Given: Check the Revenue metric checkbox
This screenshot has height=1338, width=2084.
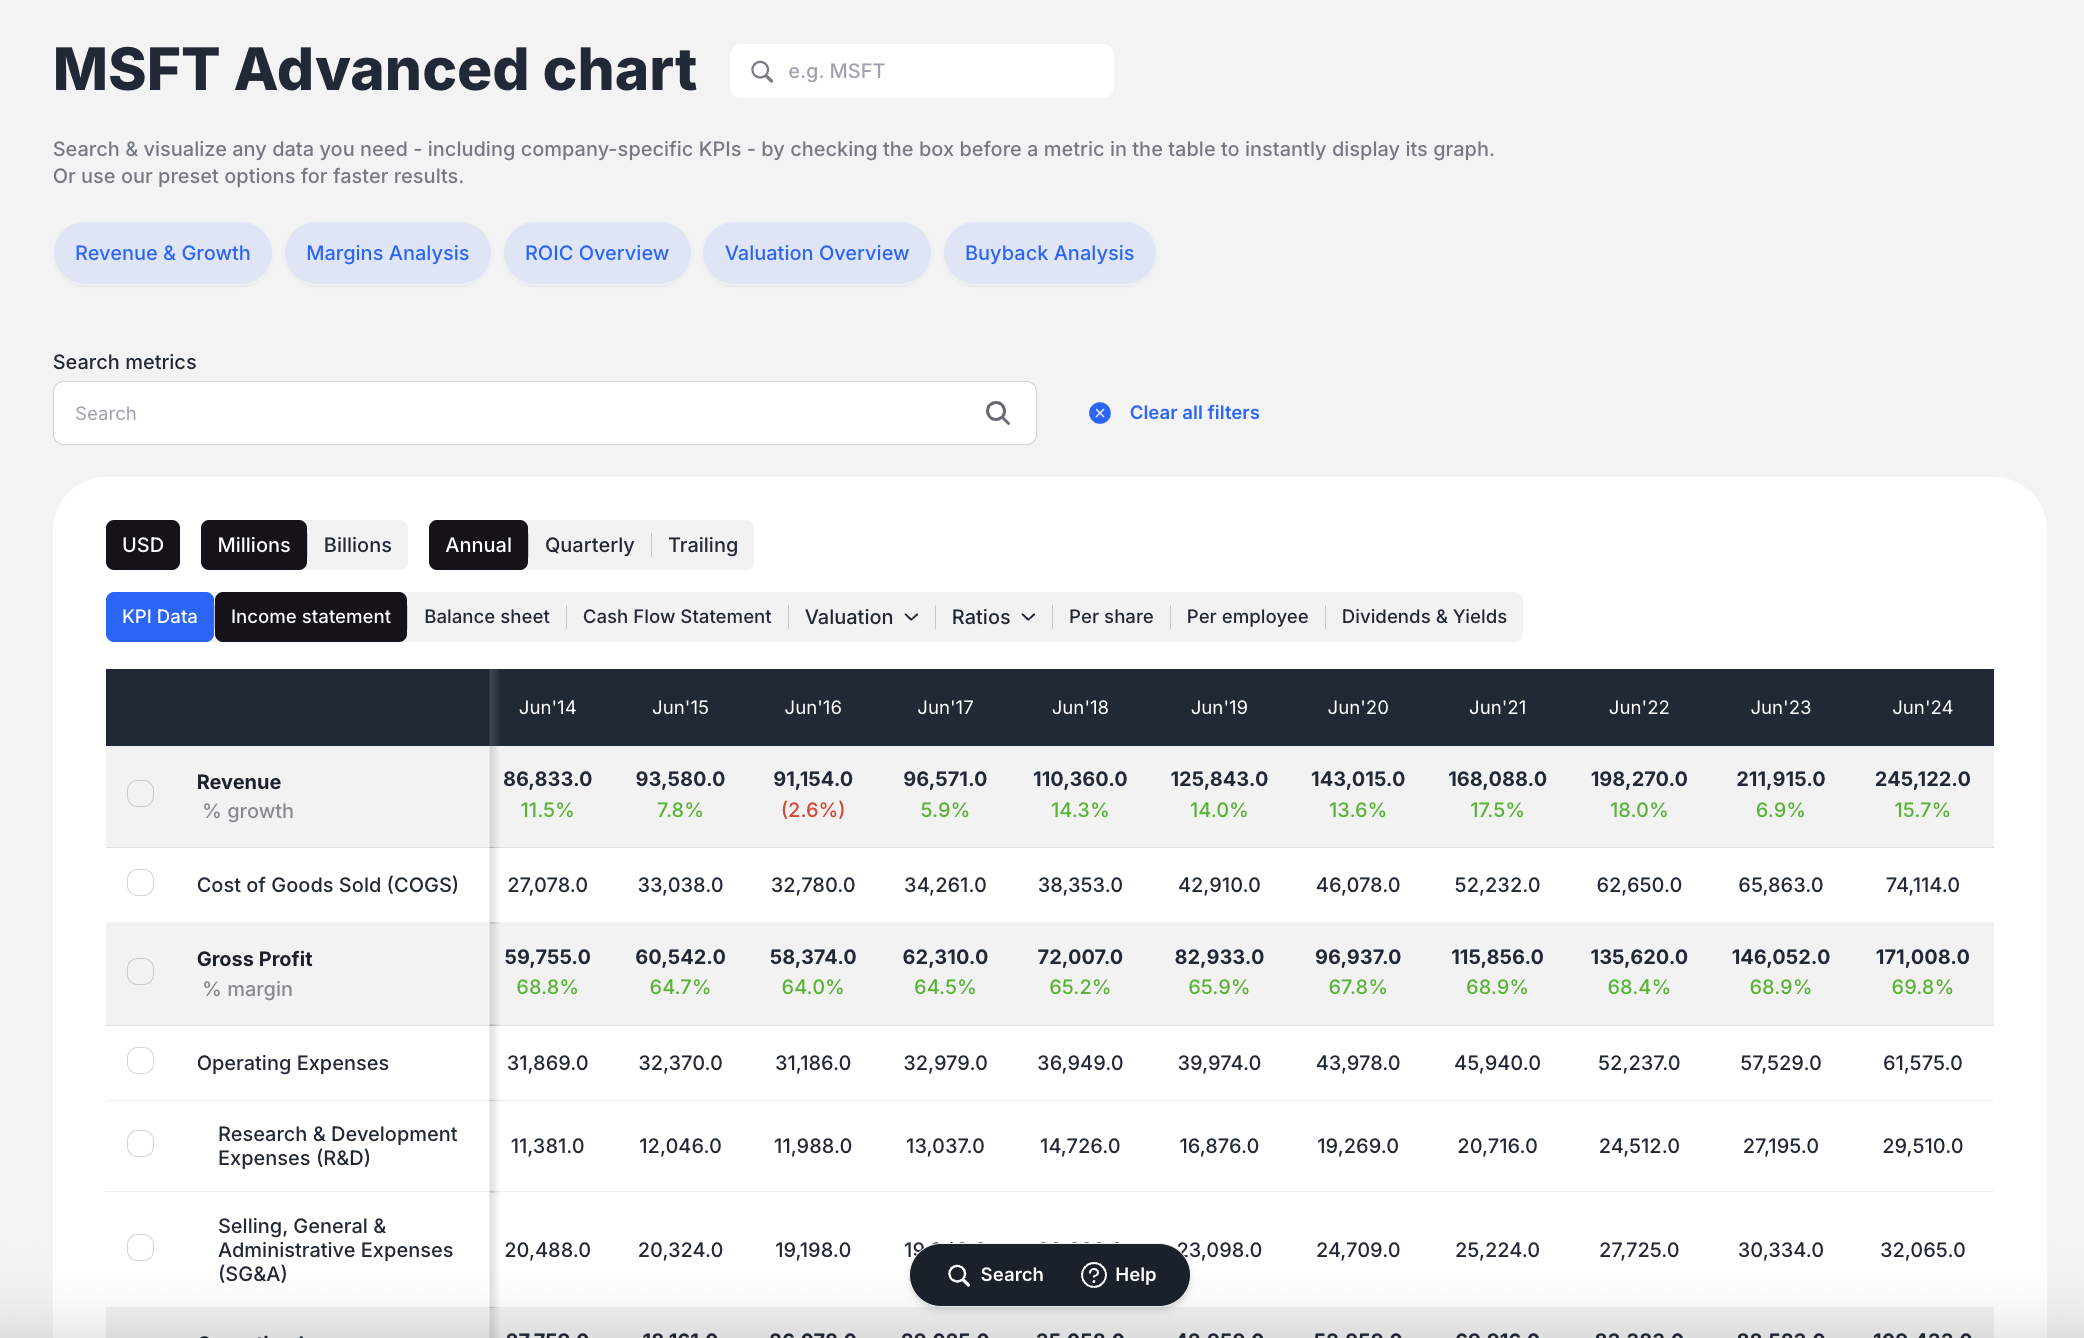Looking at the screenshot, I should 141,794.
